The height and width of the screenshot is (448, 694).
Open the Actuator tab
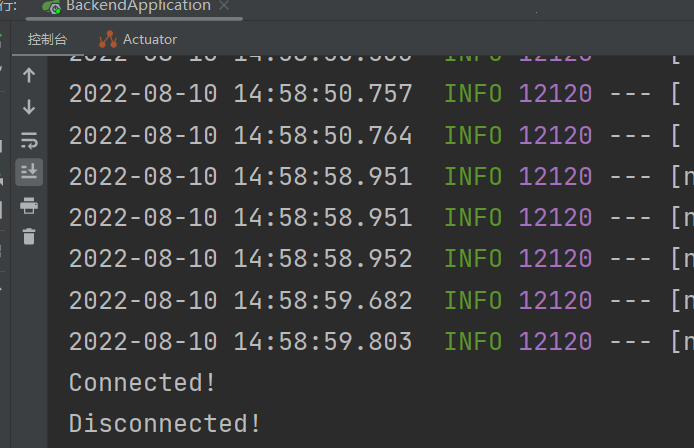(x=138, y=39)
